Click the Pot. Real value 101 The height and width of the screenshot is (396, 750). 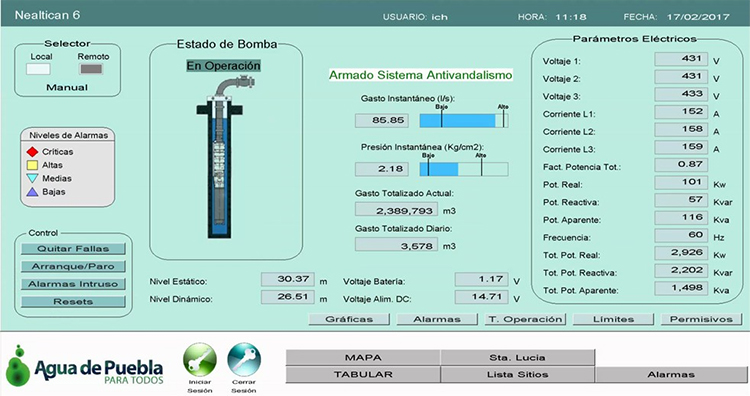pyautogui.click(x=681, y=183)
